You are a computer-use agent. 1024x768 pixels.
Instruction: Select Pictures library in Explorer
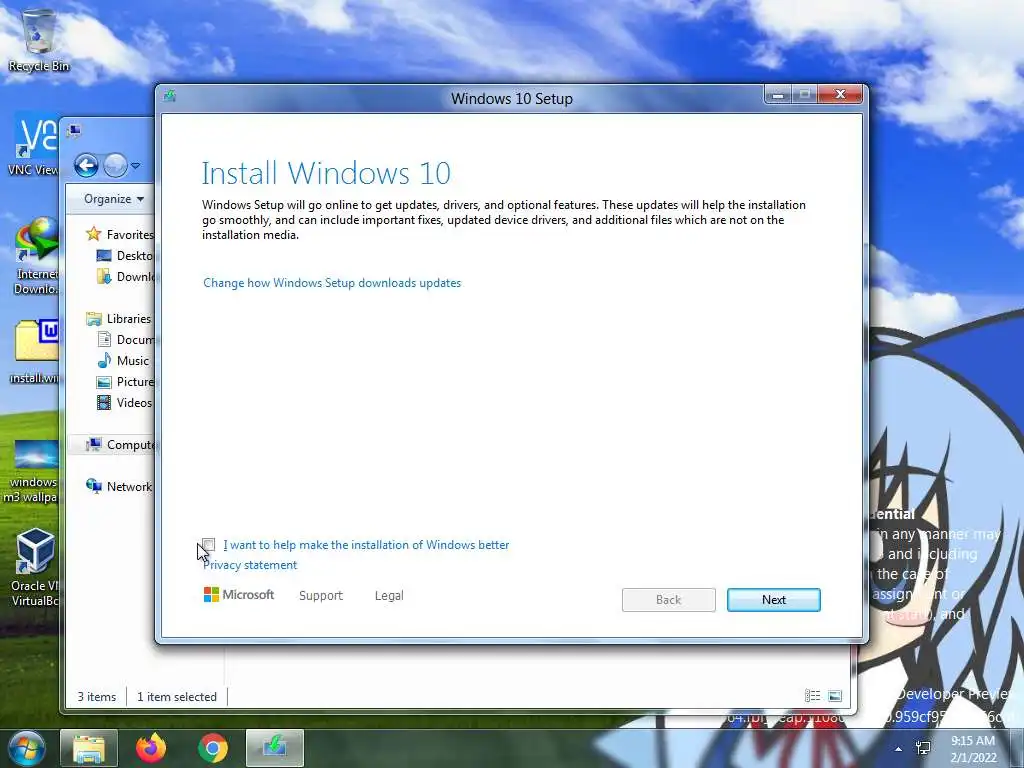click(125, 381)
